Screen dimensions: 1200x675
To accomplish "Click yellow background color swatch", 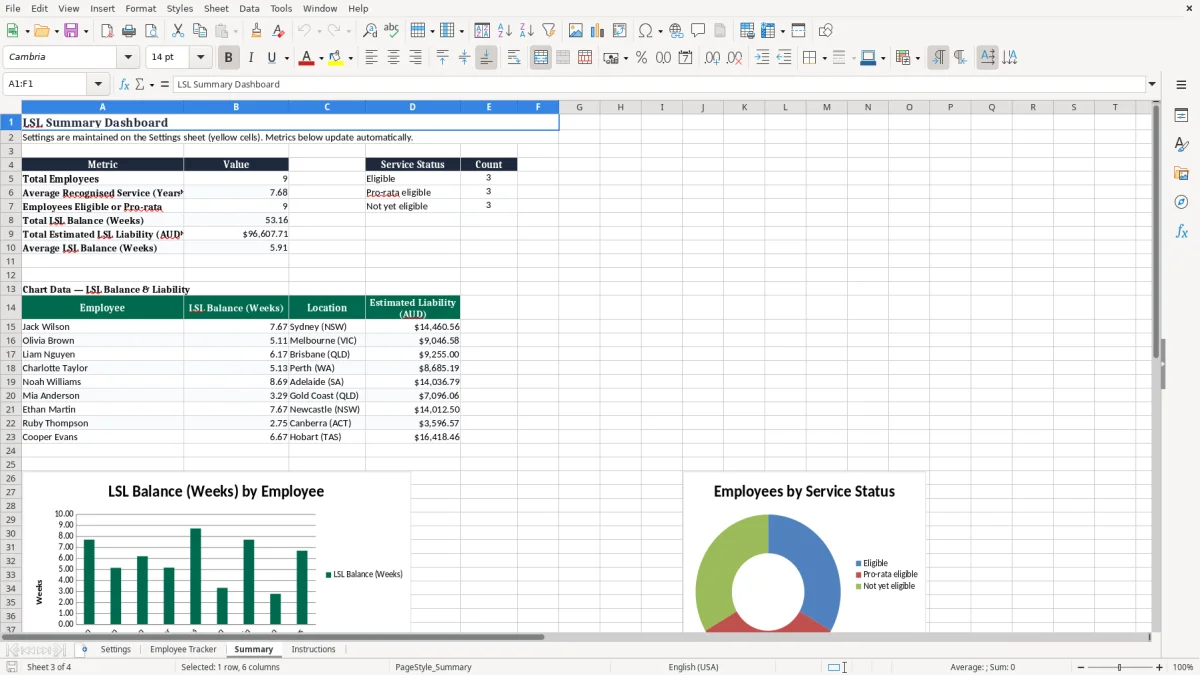I will pyautogui.click(x=336, y=58).
